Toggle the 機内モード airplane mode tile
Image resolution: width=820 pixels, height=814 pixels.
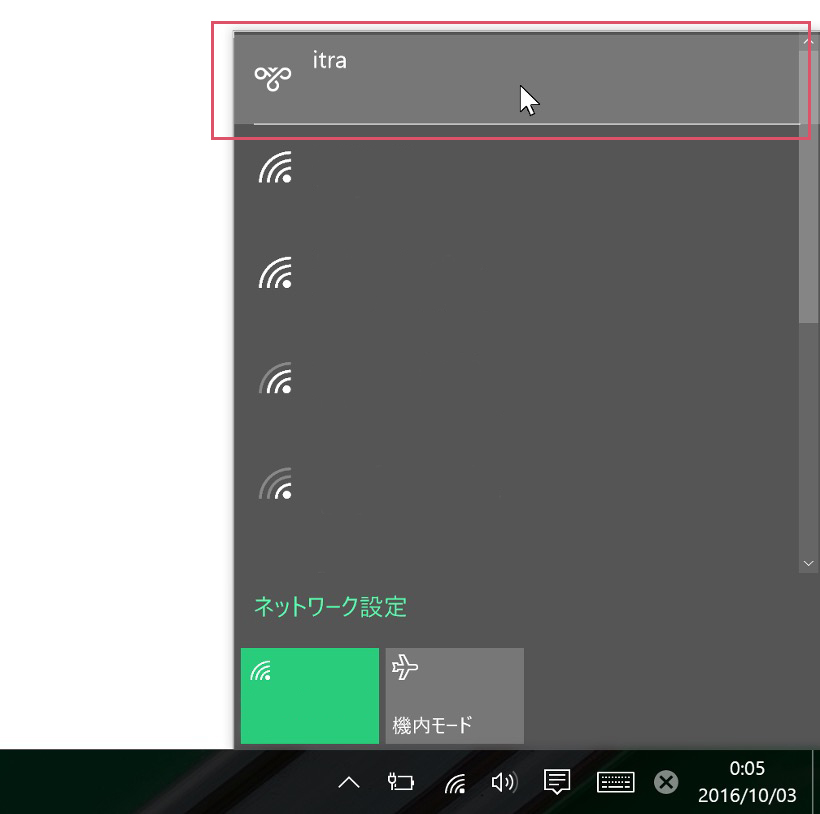(454, 695)
